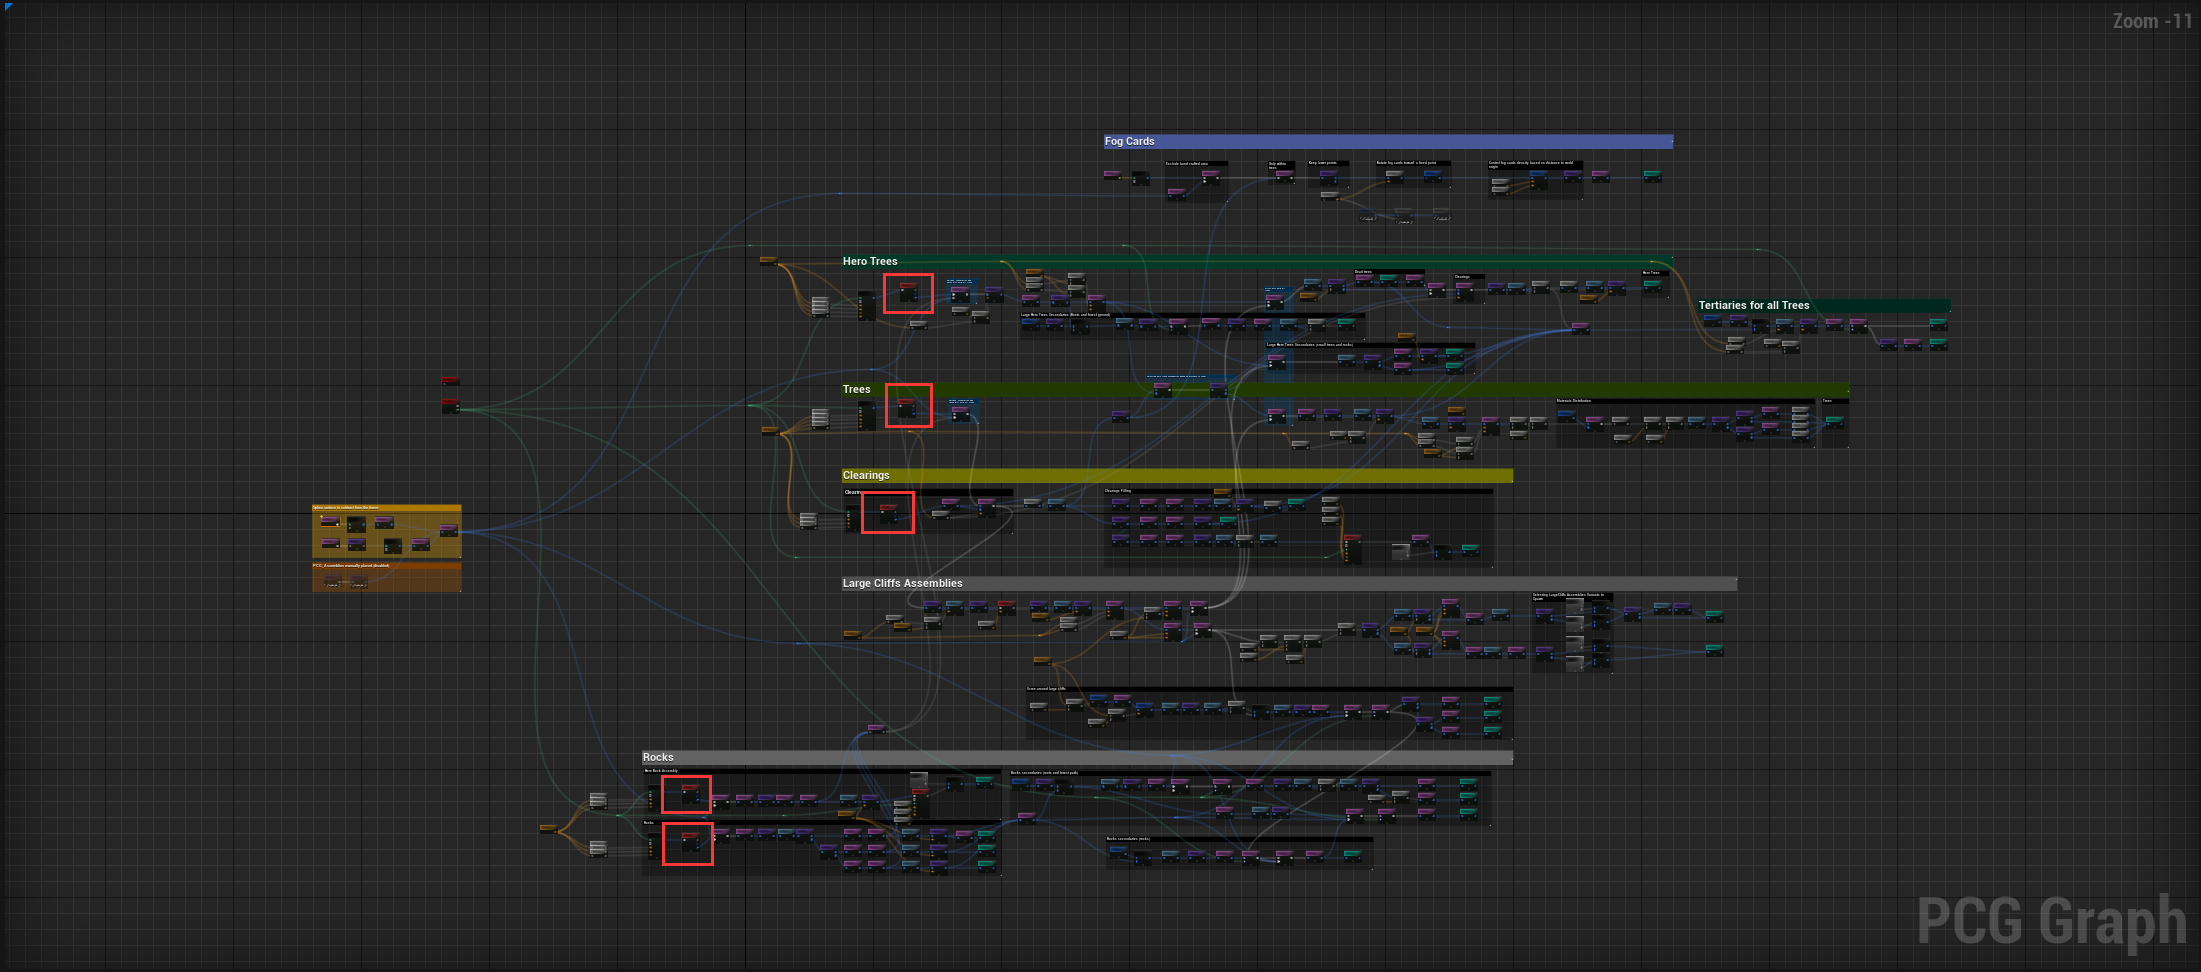
Task: Select the purple node under the Exclude hand crafted area comment
Action: [1210, 176]
